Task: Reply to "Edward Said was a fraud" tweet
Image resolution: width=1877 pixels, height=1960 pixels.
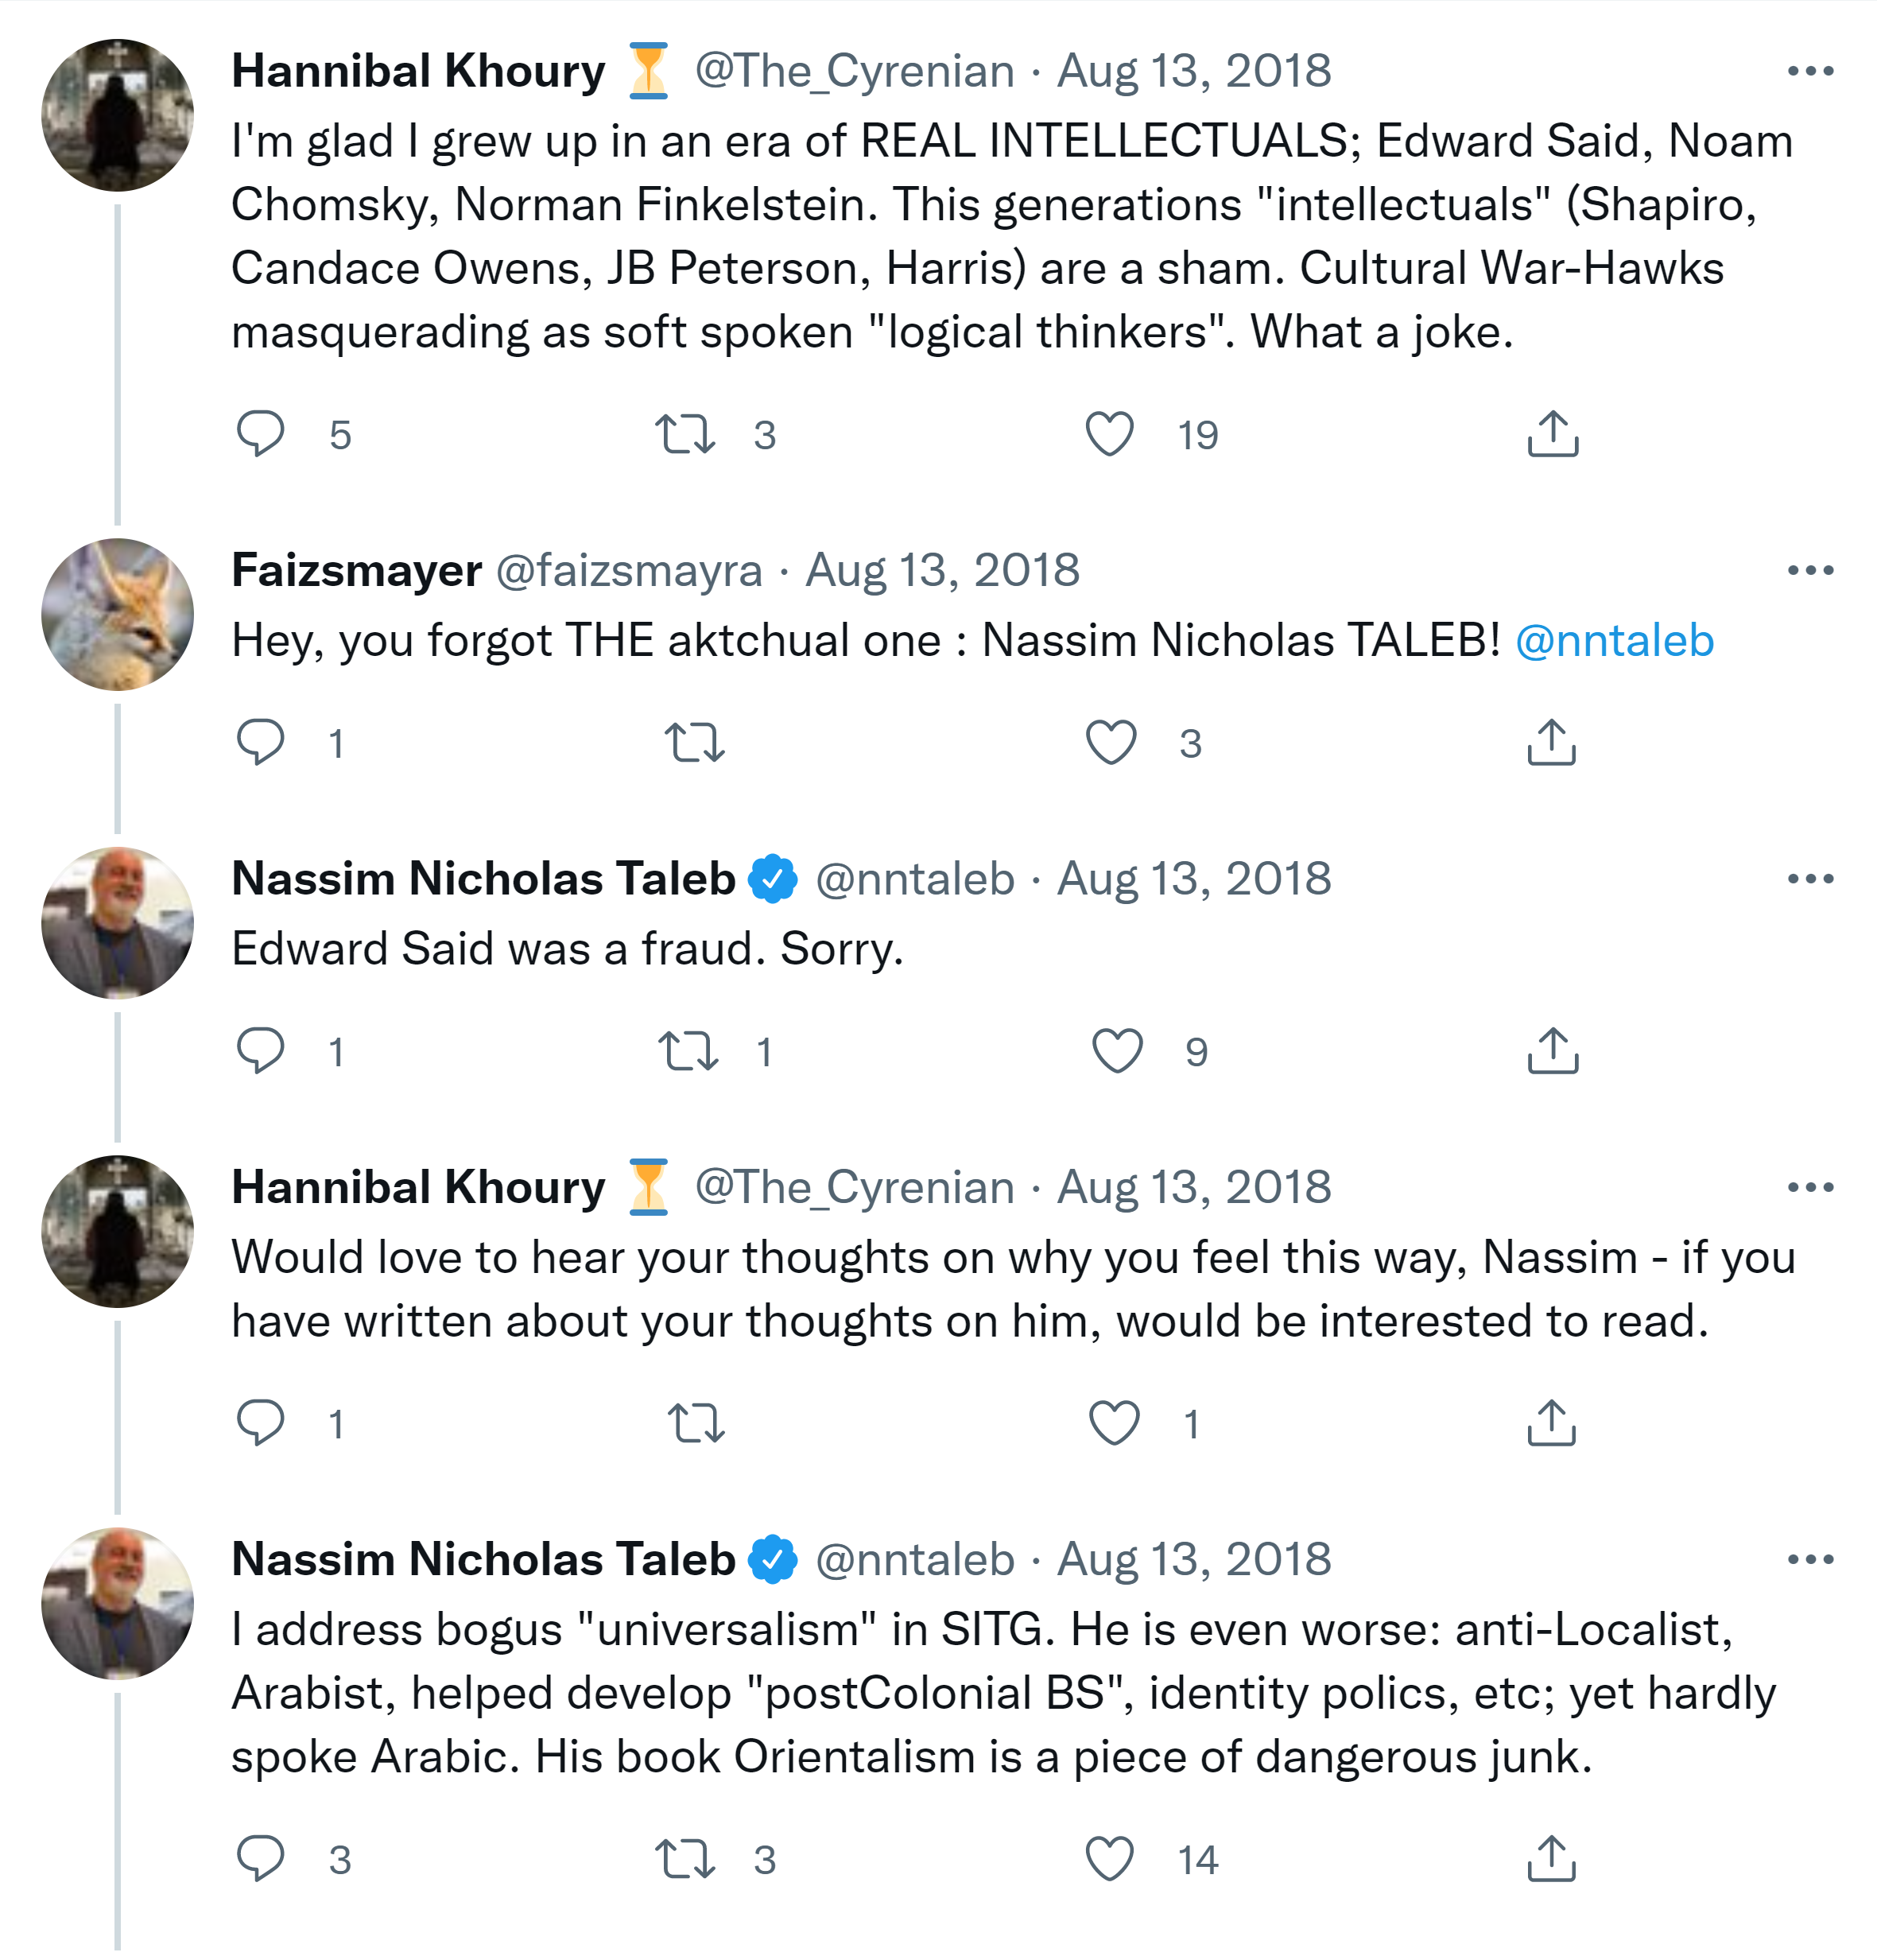Action: tap(260, 1051)
